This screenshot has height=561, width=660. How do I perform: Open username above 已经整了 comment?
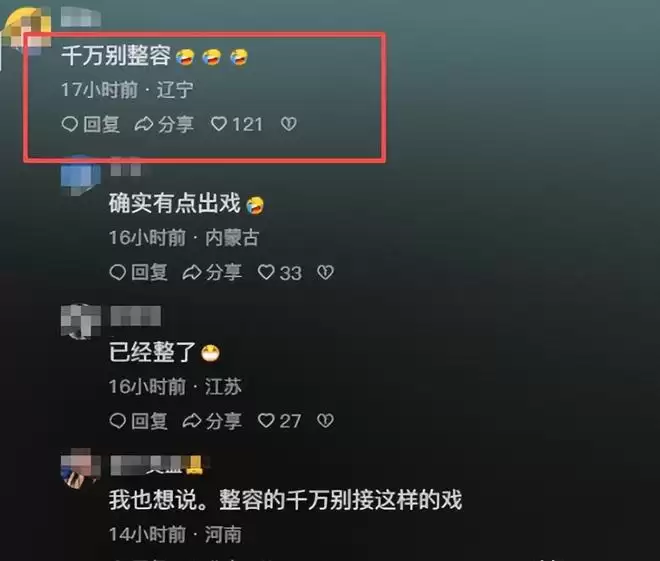[x=136, y=316]
